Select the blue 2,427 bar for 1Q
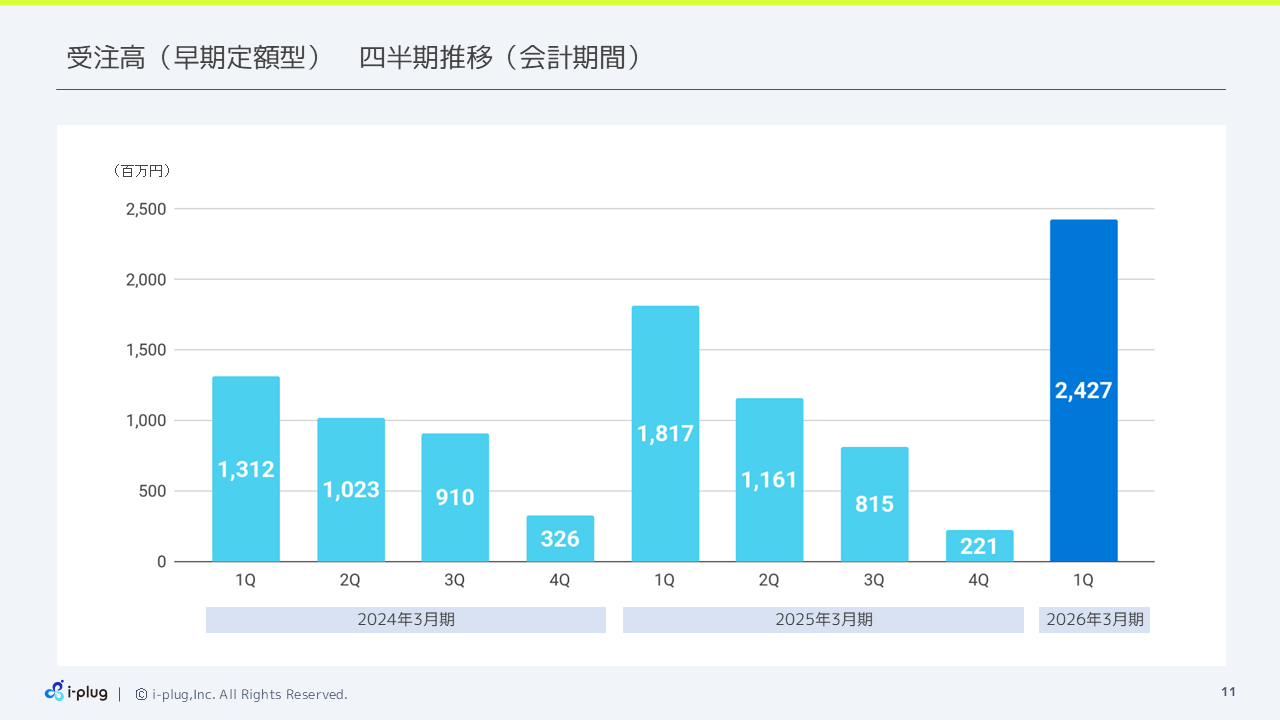This screenshot has width=1280, height=720. [1083, 390]
